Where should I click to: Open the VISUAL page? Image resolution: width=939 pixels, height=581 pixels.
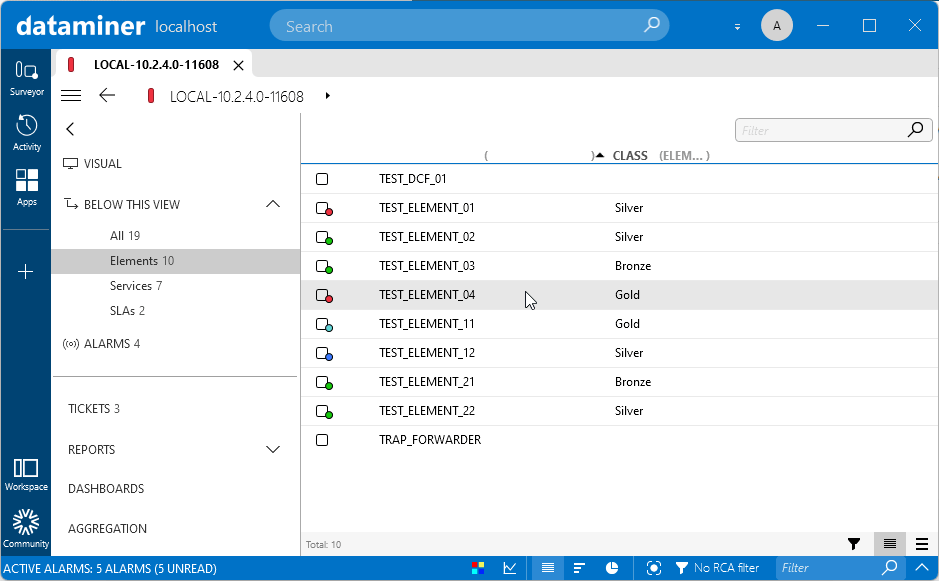[92, 164]
